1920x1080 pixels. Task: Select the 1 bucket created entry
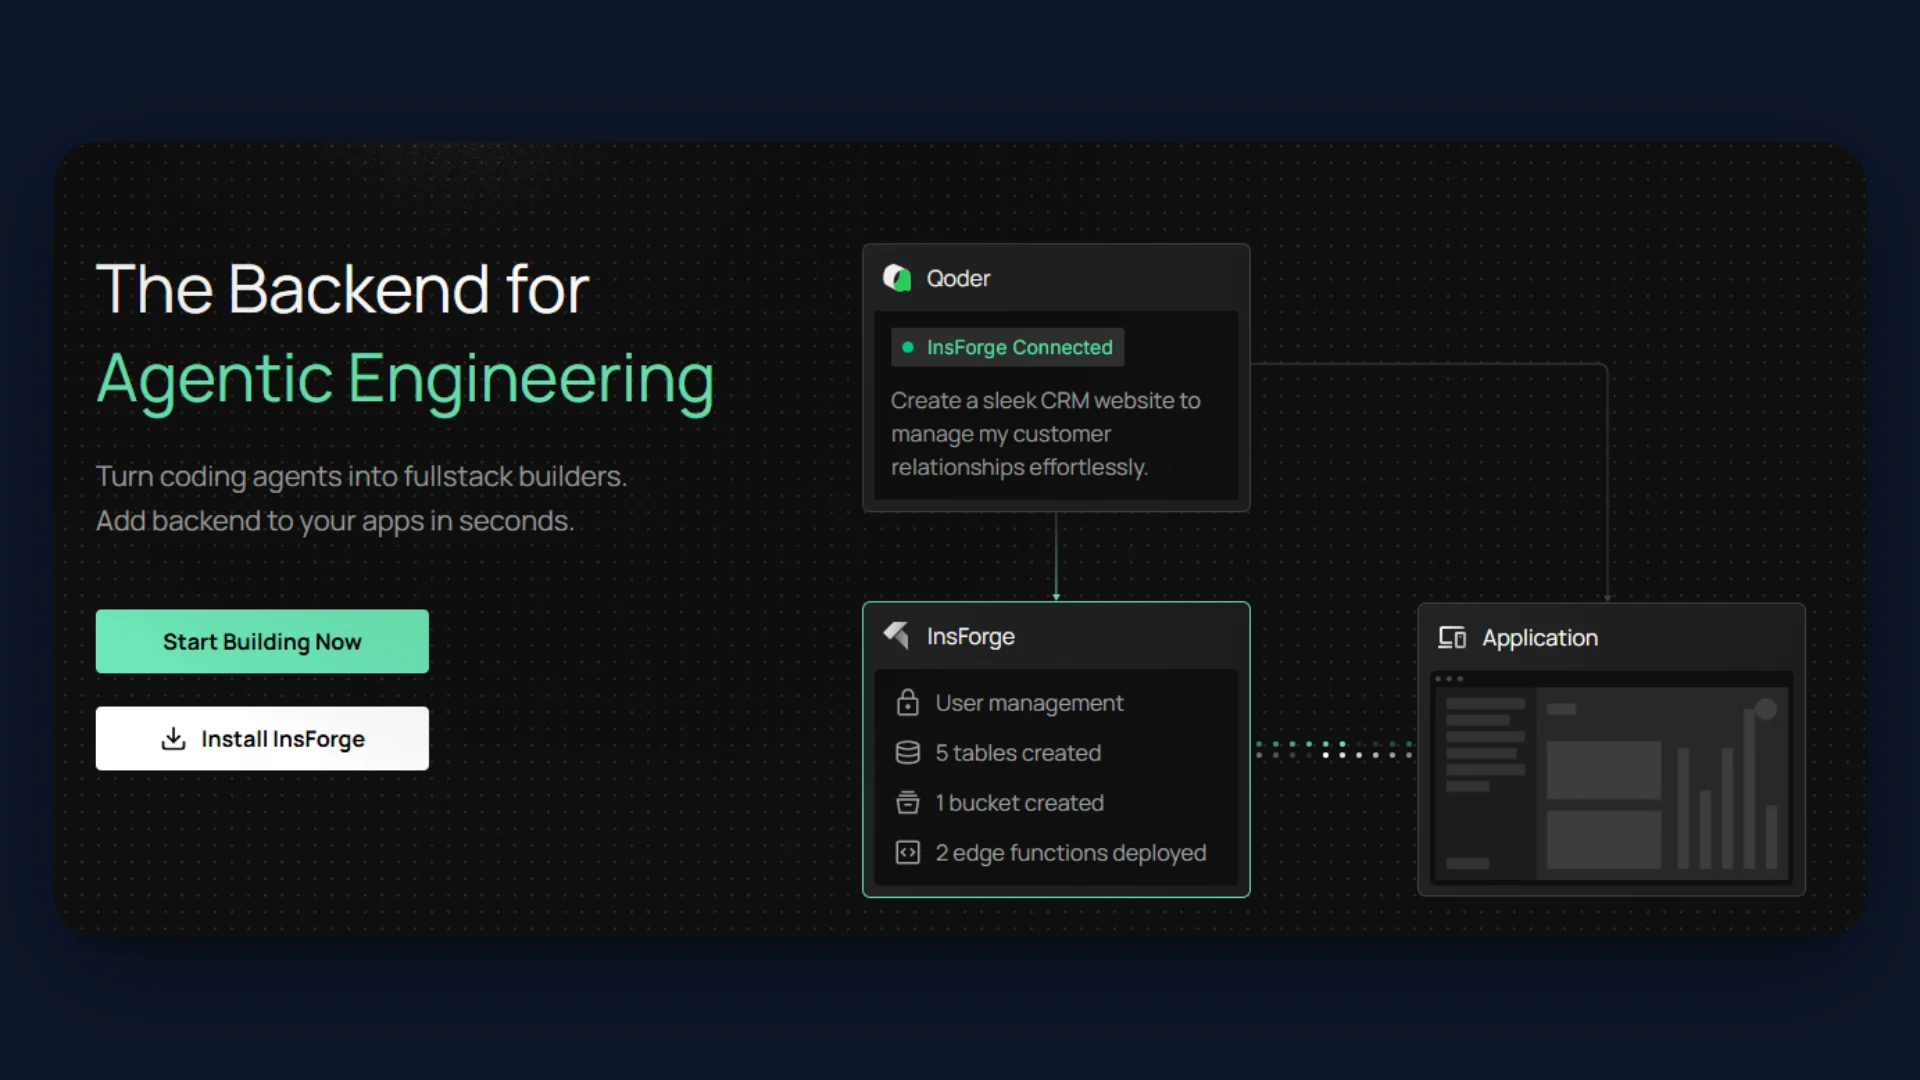(1019, 802)
